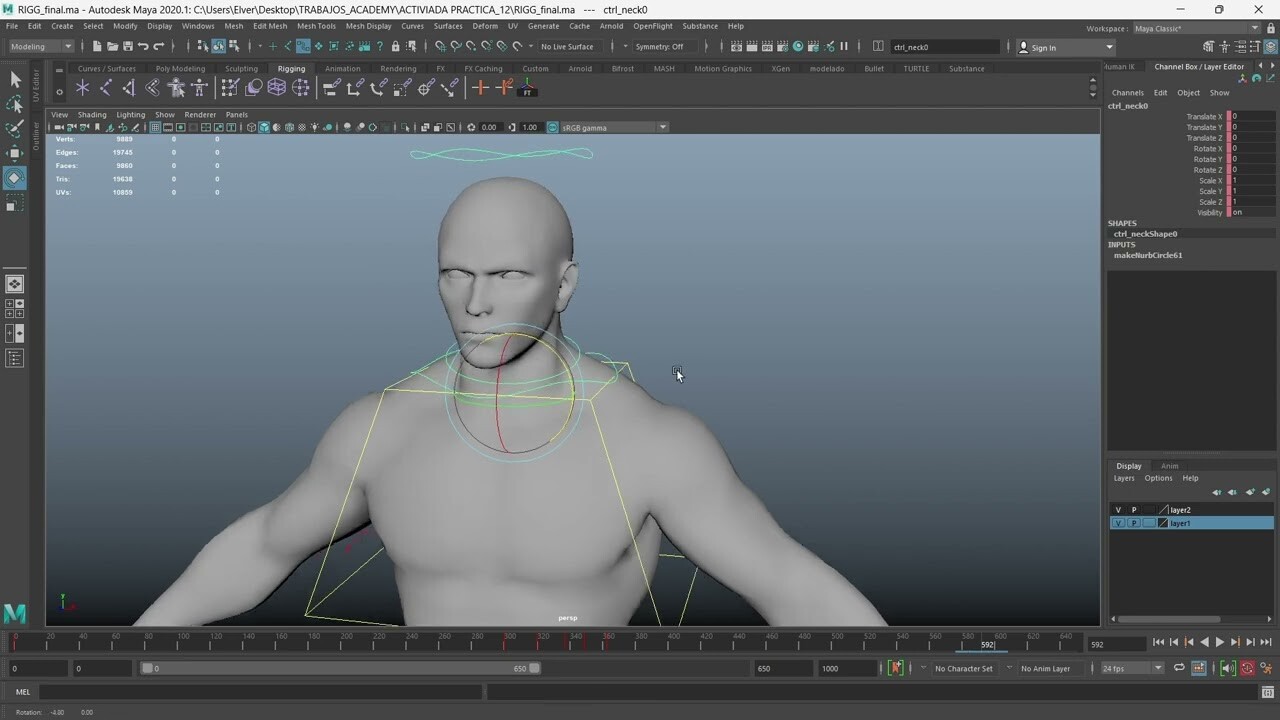Open the 24 fps playback speed dropdown
Screen dimensions: 1280x720
point(1130,668)
